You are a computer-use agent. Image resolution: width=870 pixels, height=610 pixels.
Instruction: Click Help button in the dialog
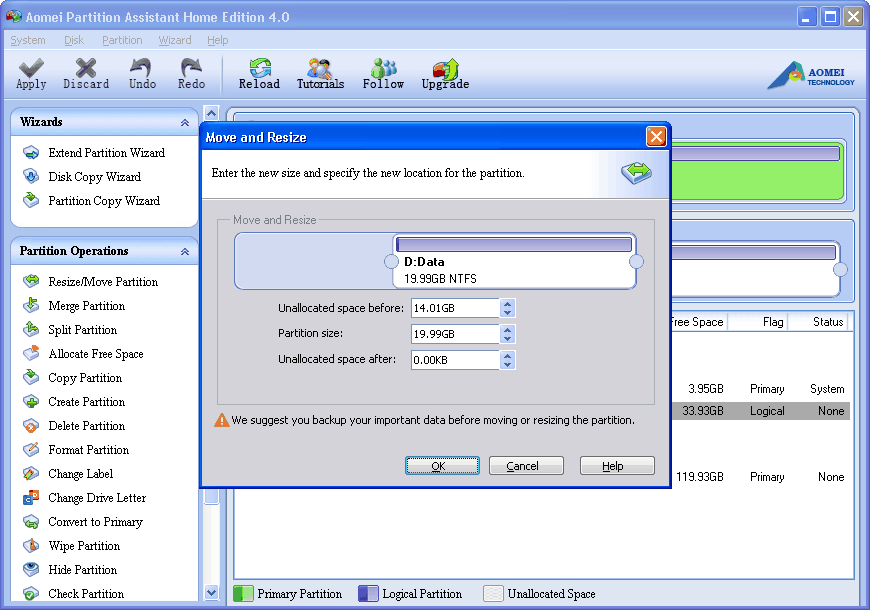coord(617,466)
